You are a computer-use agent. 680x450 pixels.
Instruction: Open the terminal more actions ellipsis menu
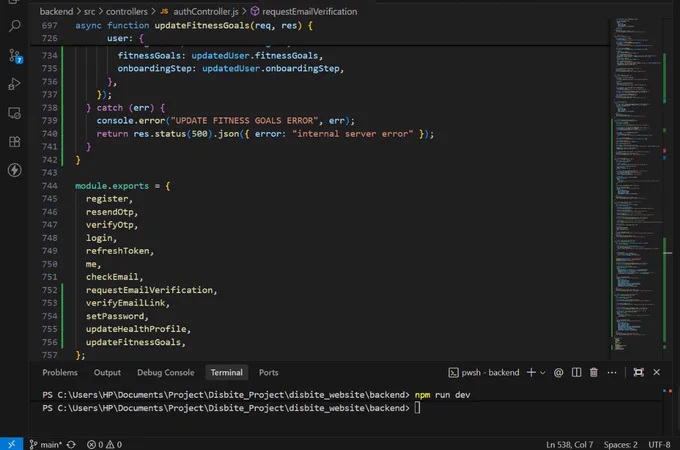tap(612, 372)
